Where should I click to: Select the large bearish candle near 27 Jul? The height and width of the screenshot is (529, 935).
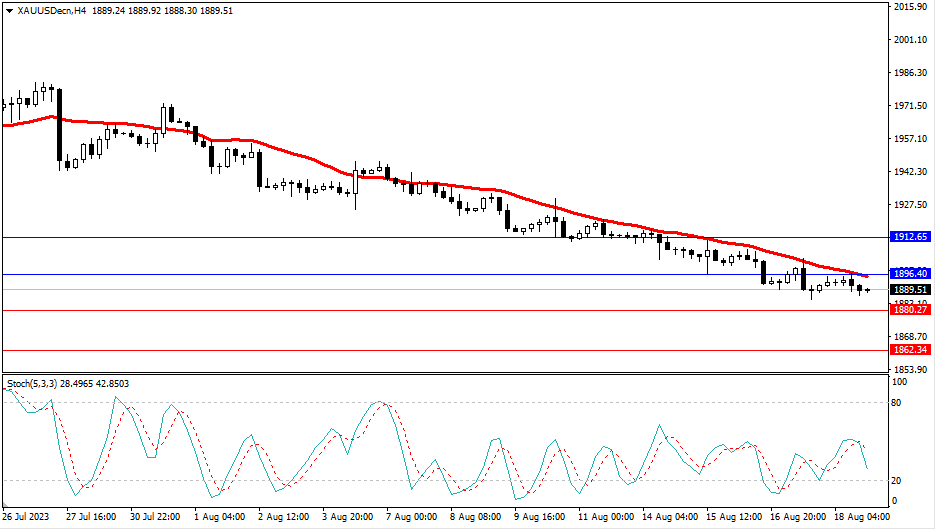(59, 127)
